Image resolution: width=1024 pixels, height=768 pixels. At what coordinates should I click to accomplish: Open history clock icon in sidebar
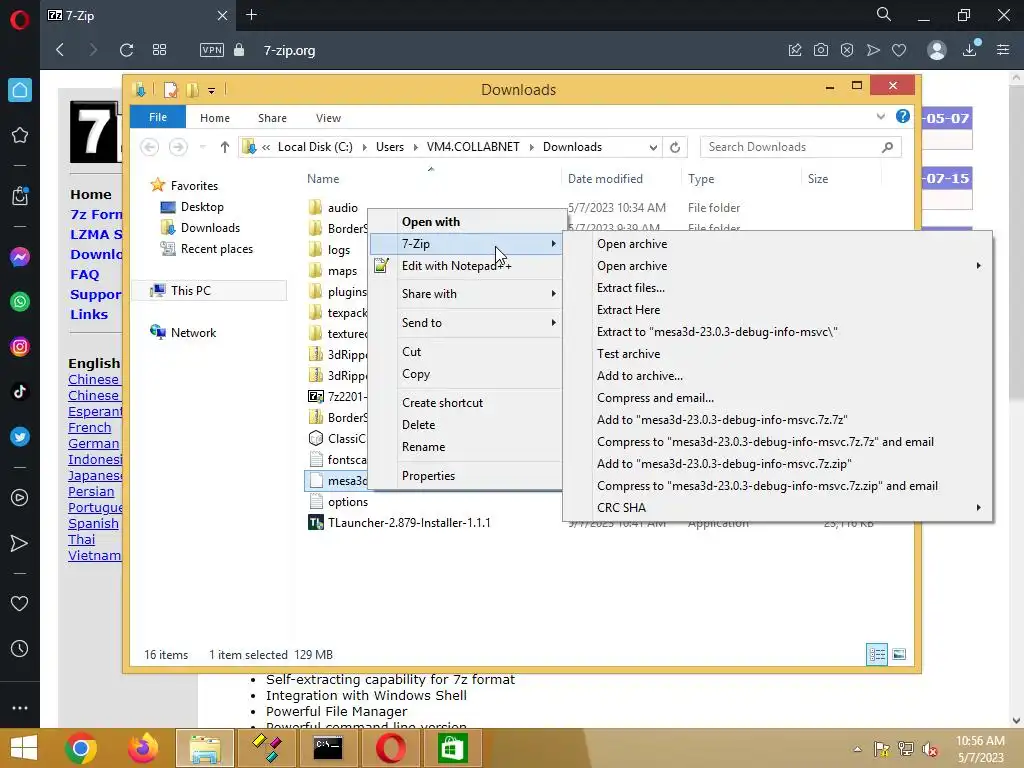pos(20,648)
